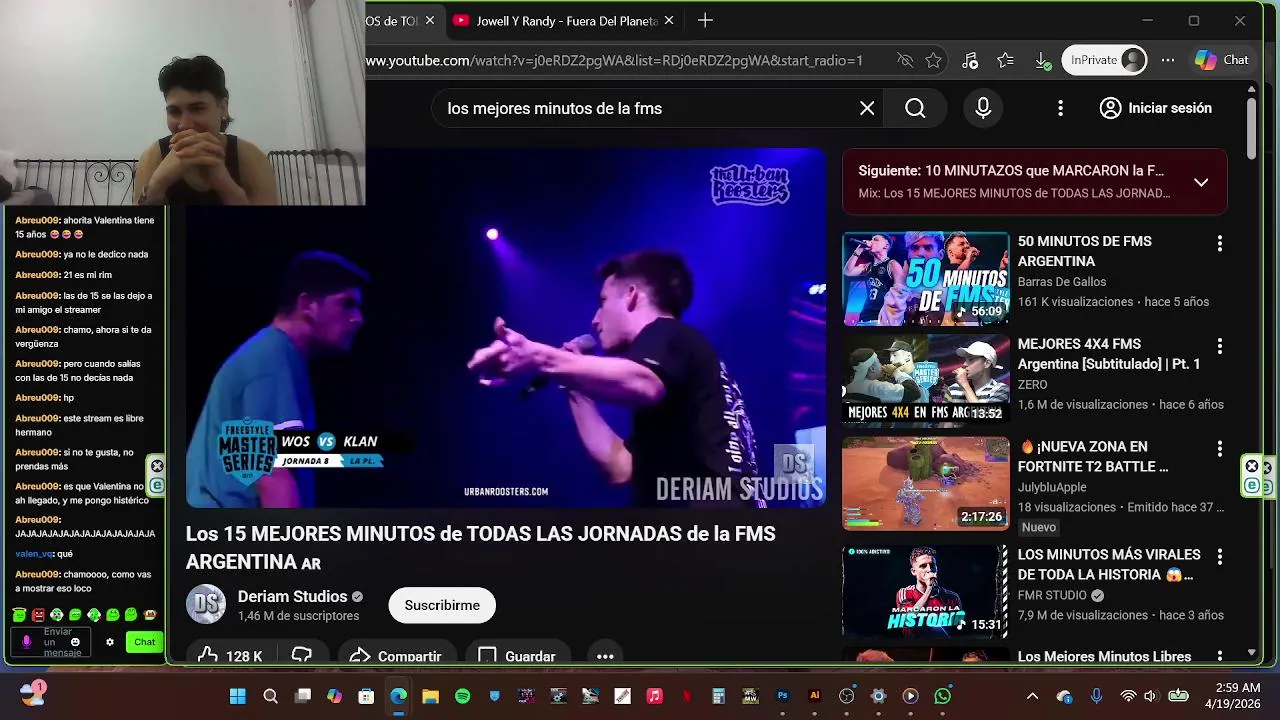This screenshot has width=1280, height=720.
Task: Open options for NUEVA ZONA EN FORTNITE video
Action: 1219,449
